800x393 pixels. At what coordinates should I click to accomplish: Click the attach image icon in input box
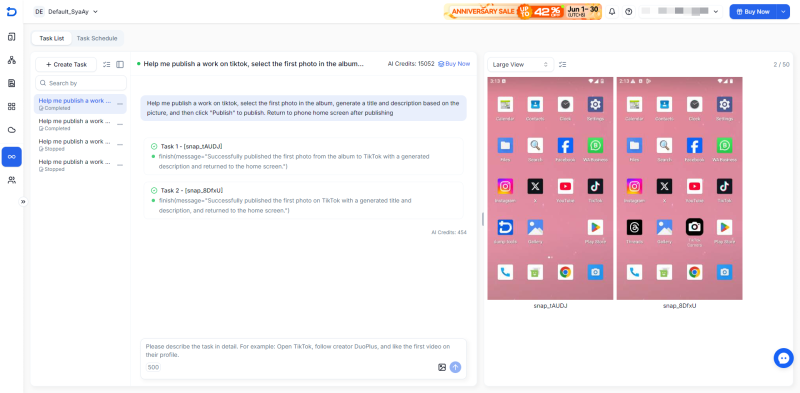[442, 367]
